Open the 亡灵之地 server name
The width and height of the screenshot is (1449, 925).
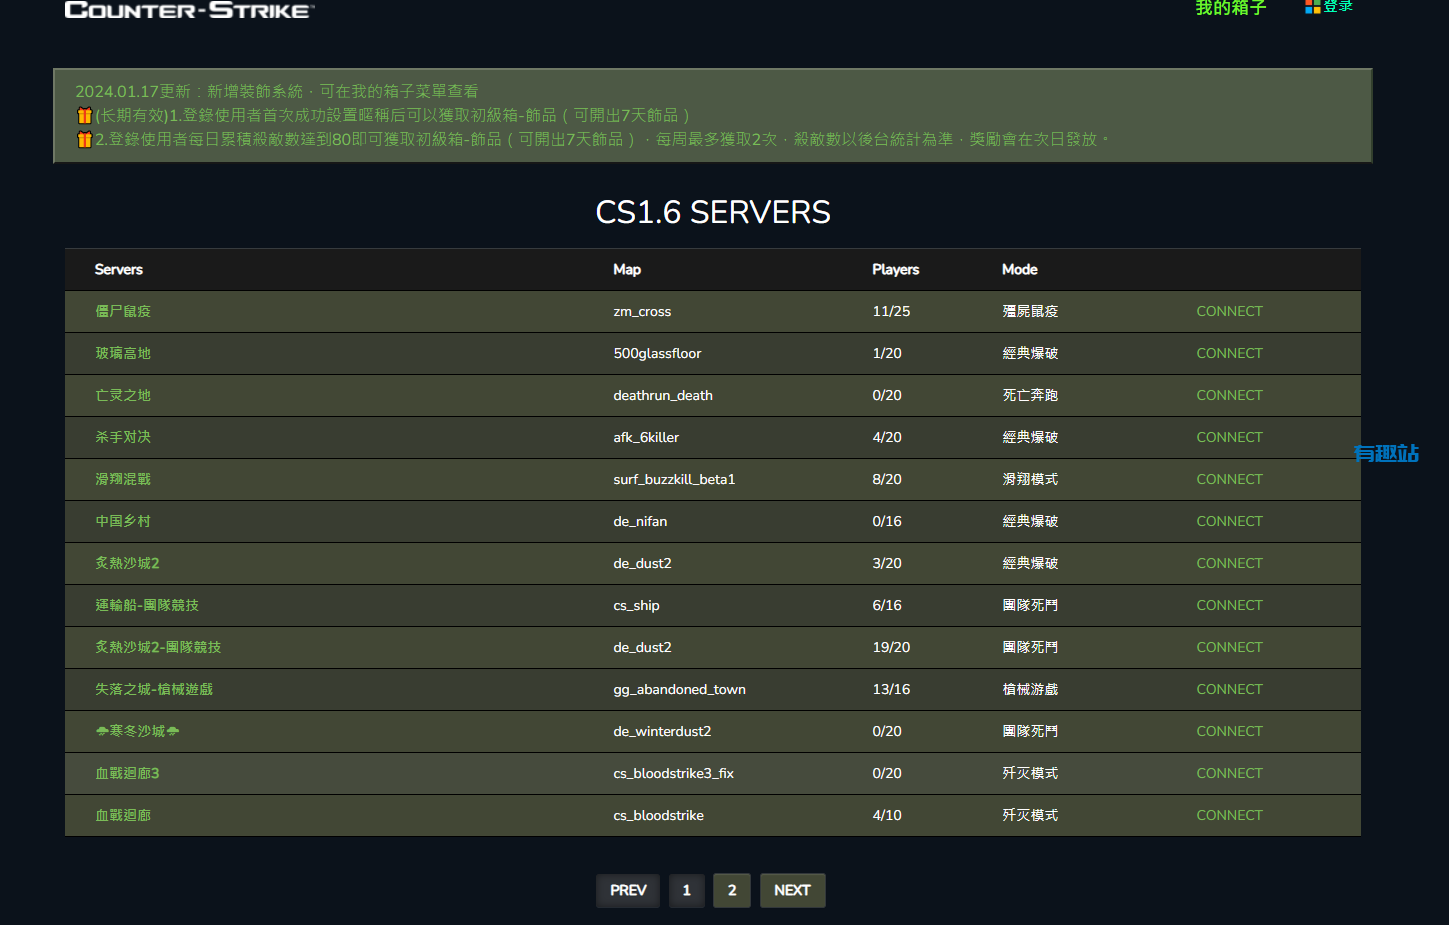coord(123,395)
